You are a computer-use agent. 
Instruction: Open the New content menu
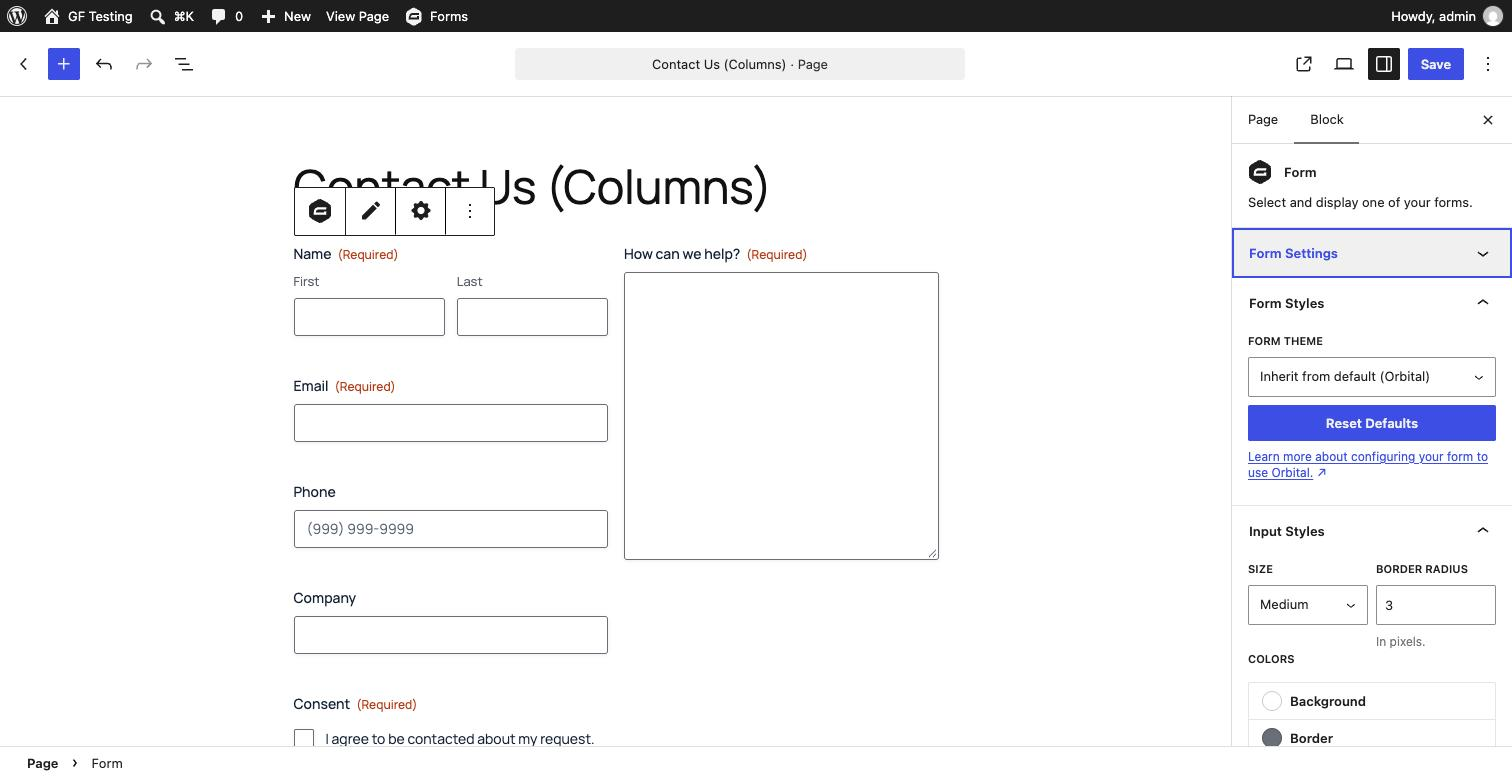coord(286,16)
